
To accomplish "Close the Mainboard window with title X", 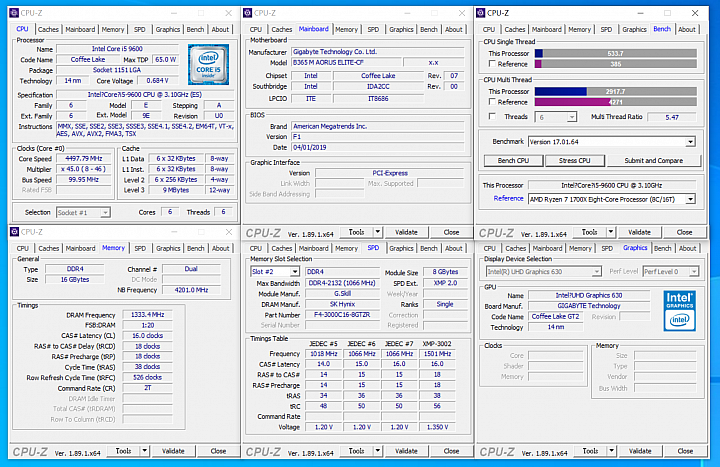I will pos(461,13).
